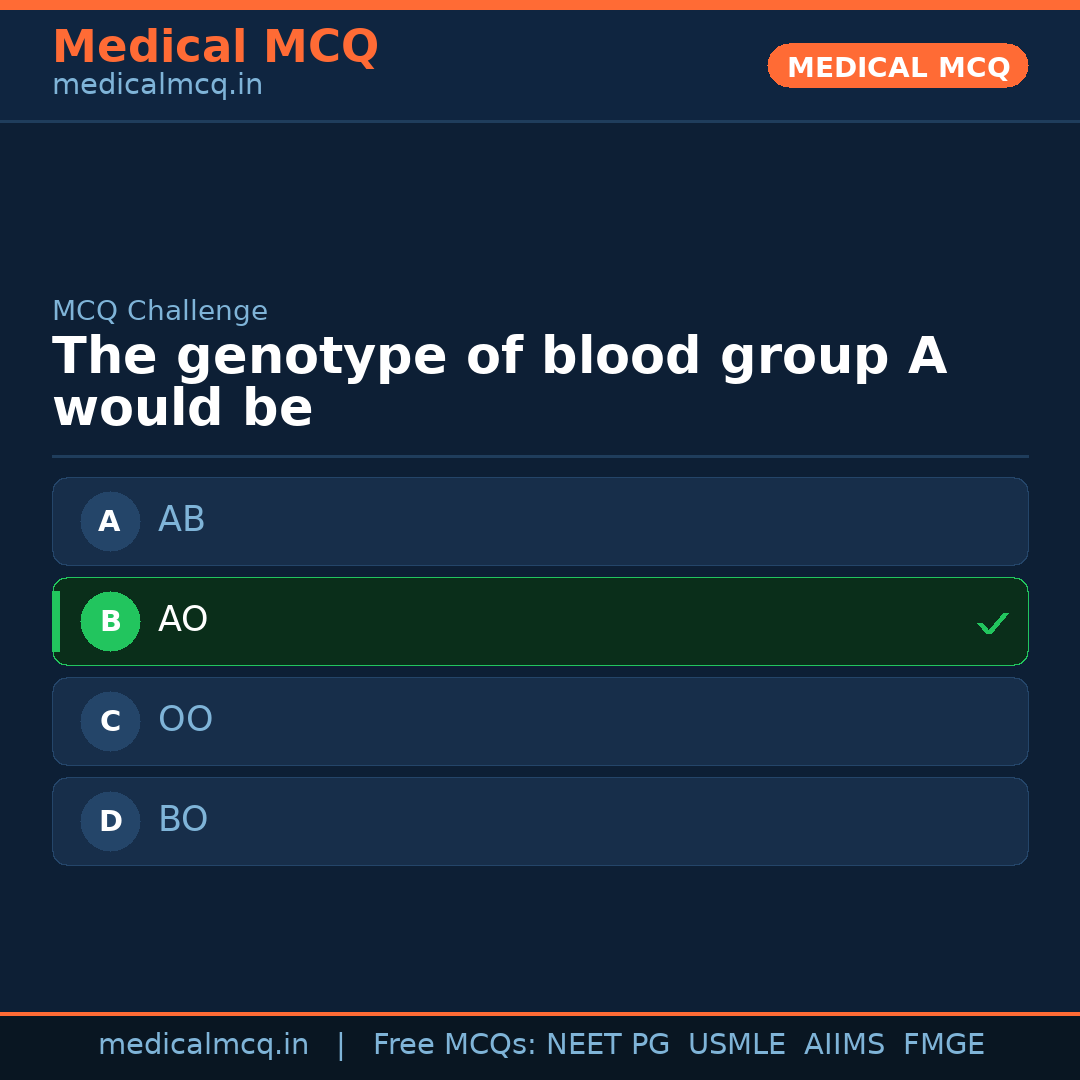Click the FMGE text in the footer
The width and height of the screenshot is (1080, 1080).
point(943,1044)
